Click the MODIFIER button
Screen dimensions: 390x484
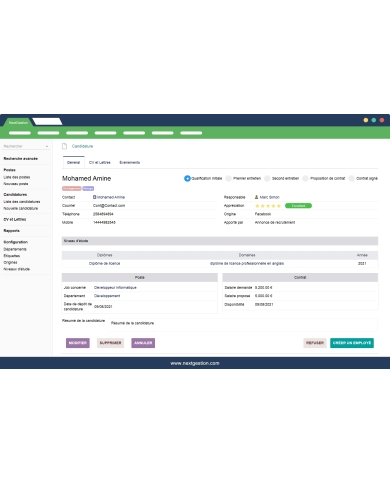tap(78, 343)
